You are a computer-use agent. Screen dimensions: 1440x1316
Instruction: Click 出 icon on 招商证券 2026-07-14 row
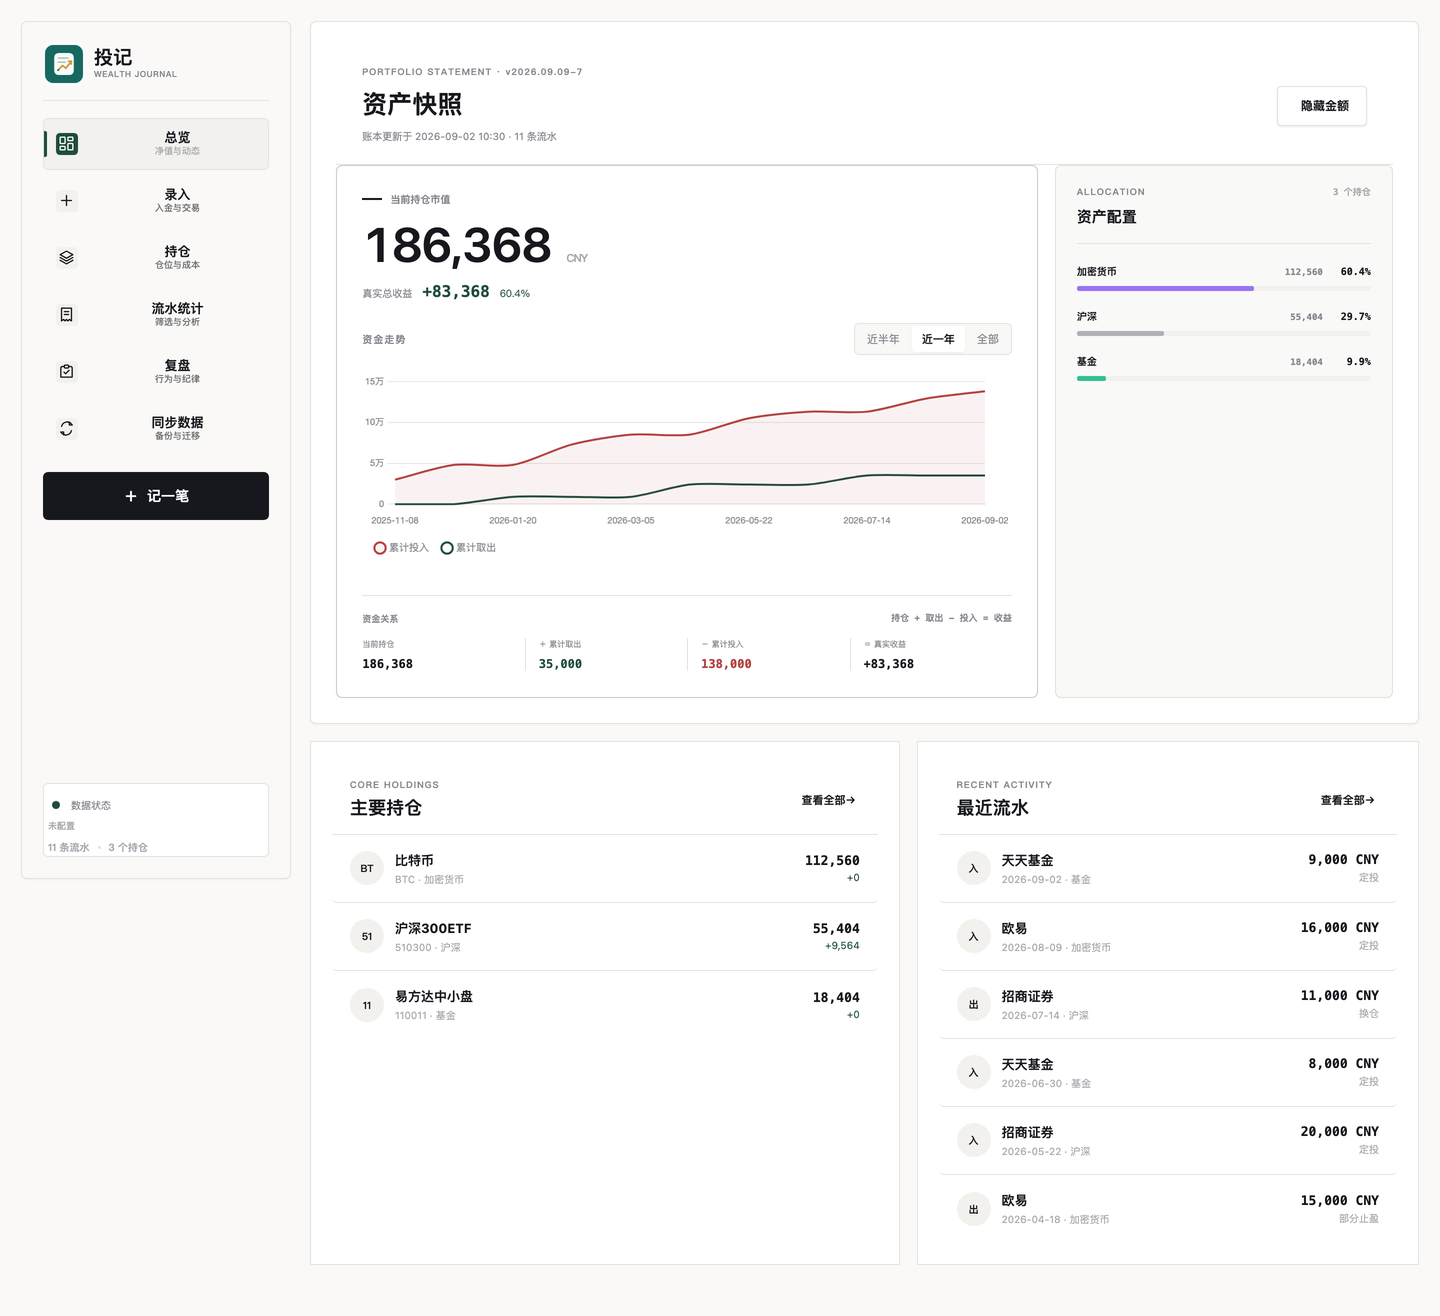click(x=973, y=1004)
